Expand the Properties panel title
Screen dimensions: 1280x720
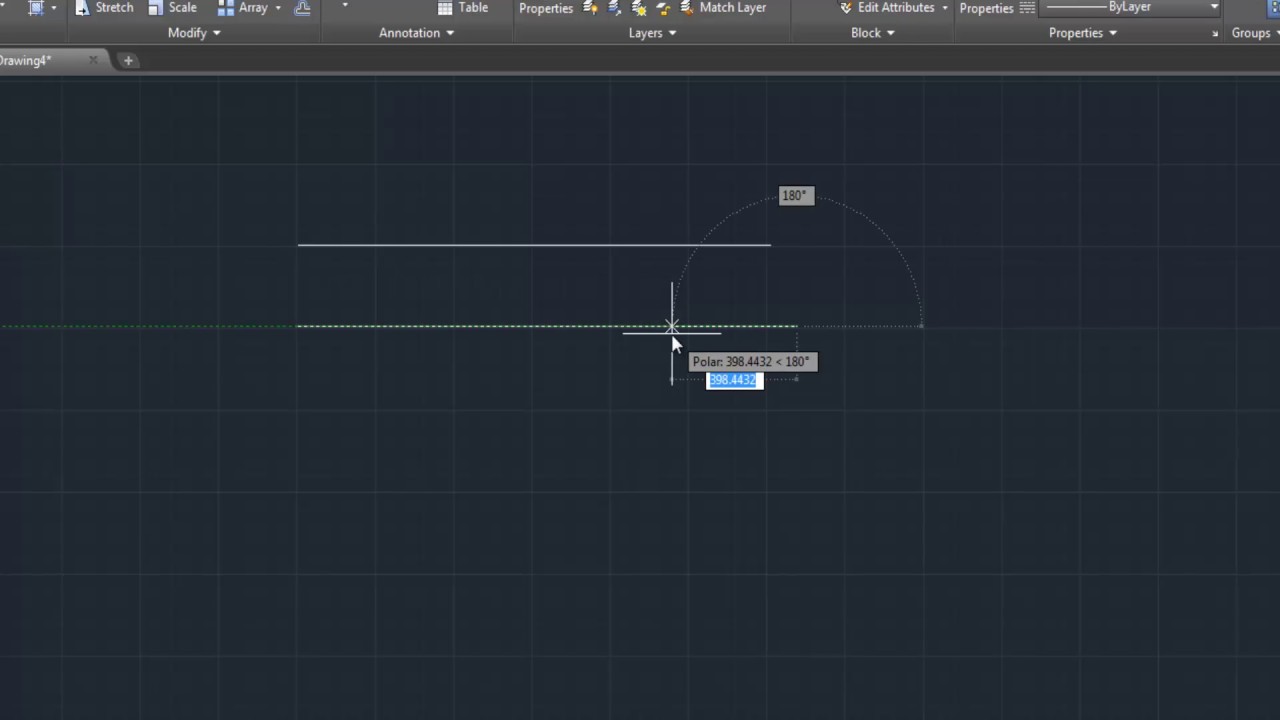[1082, 33]
